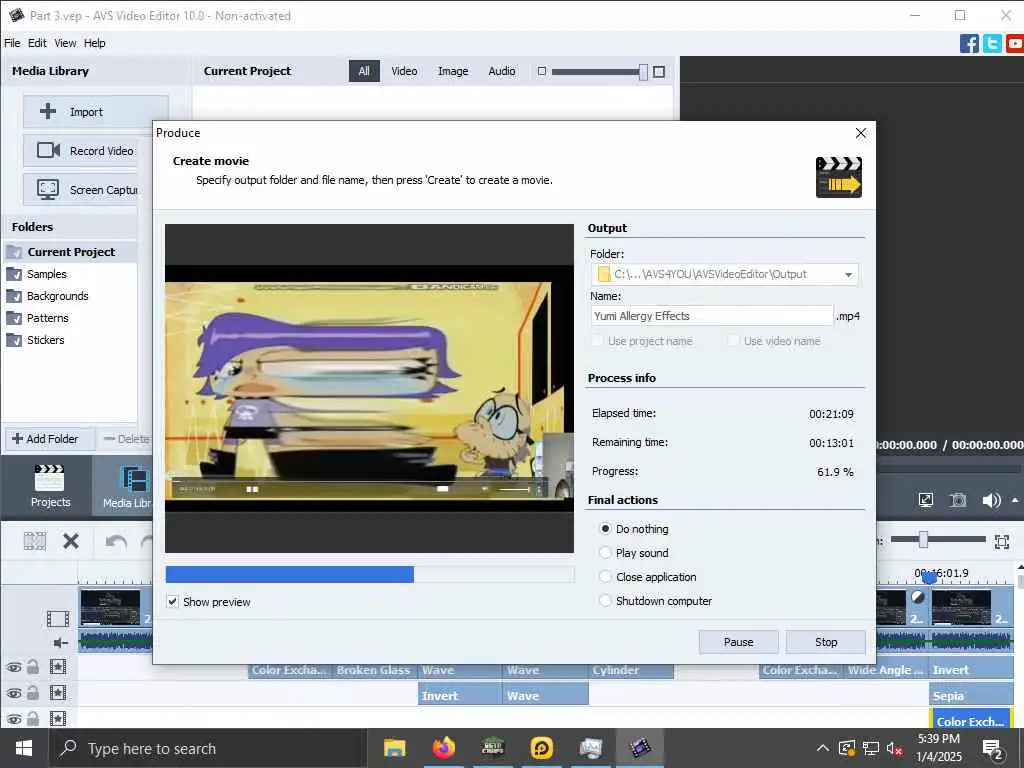
Task: Click the zoom-to-fit timeline icon
Action: [x=1002, y=541]
